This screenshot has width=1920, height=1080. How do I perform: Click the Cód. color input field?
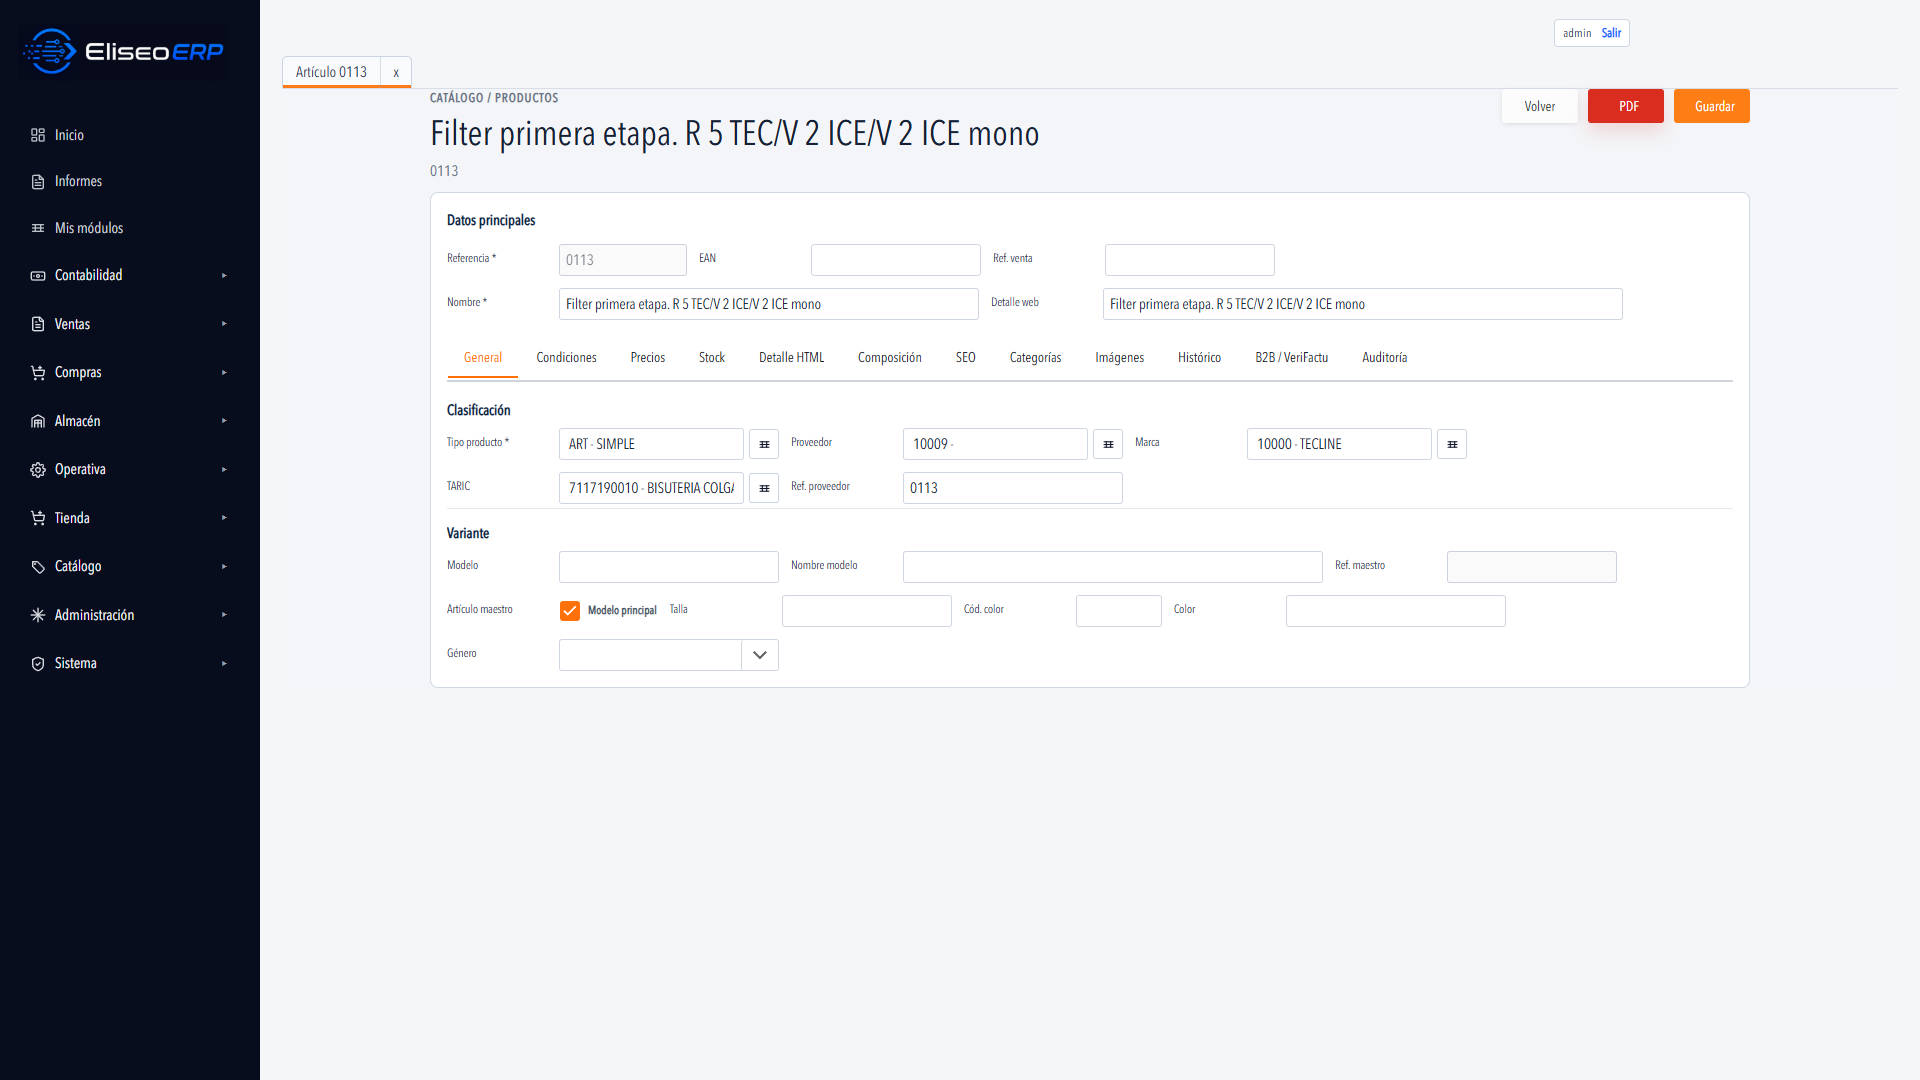coord(1119,611)
